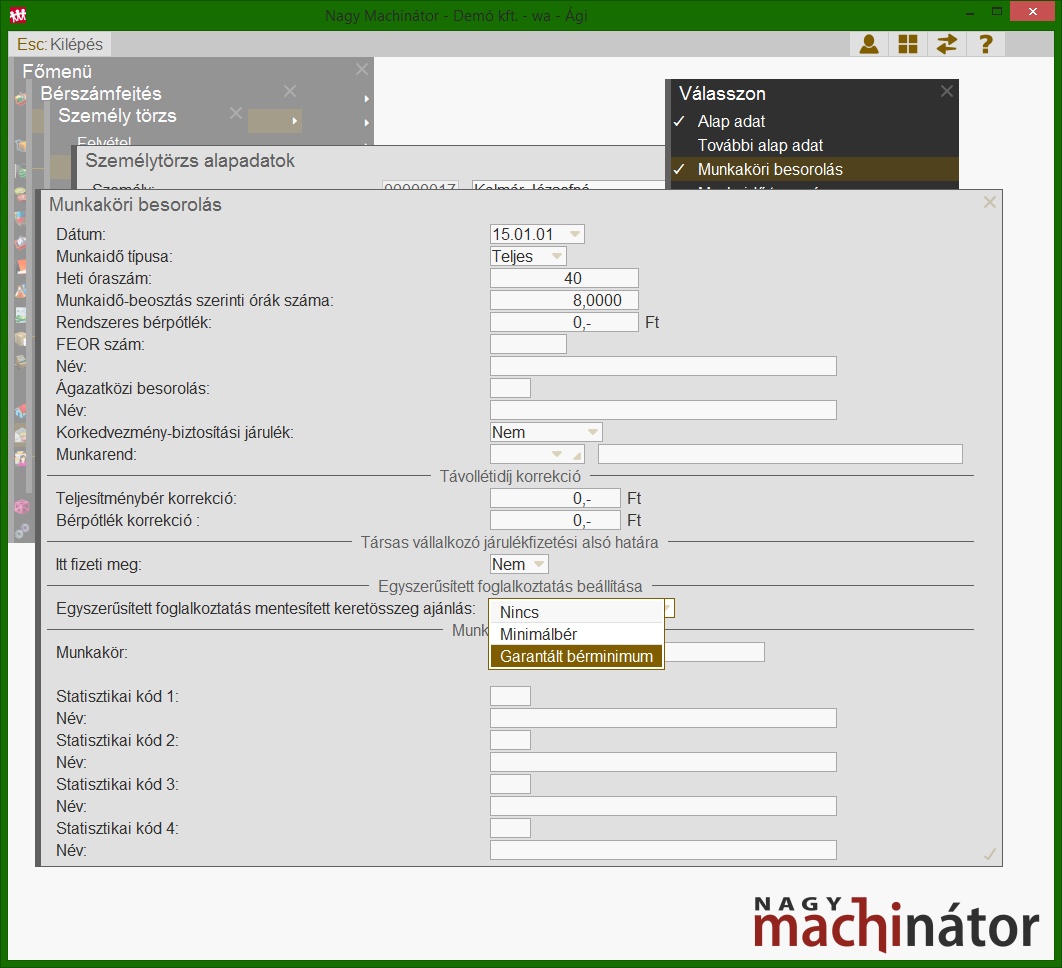Click the swap arrows icon in toolbar
Viewport: 1062px width, 968px height.
[946, 44]
